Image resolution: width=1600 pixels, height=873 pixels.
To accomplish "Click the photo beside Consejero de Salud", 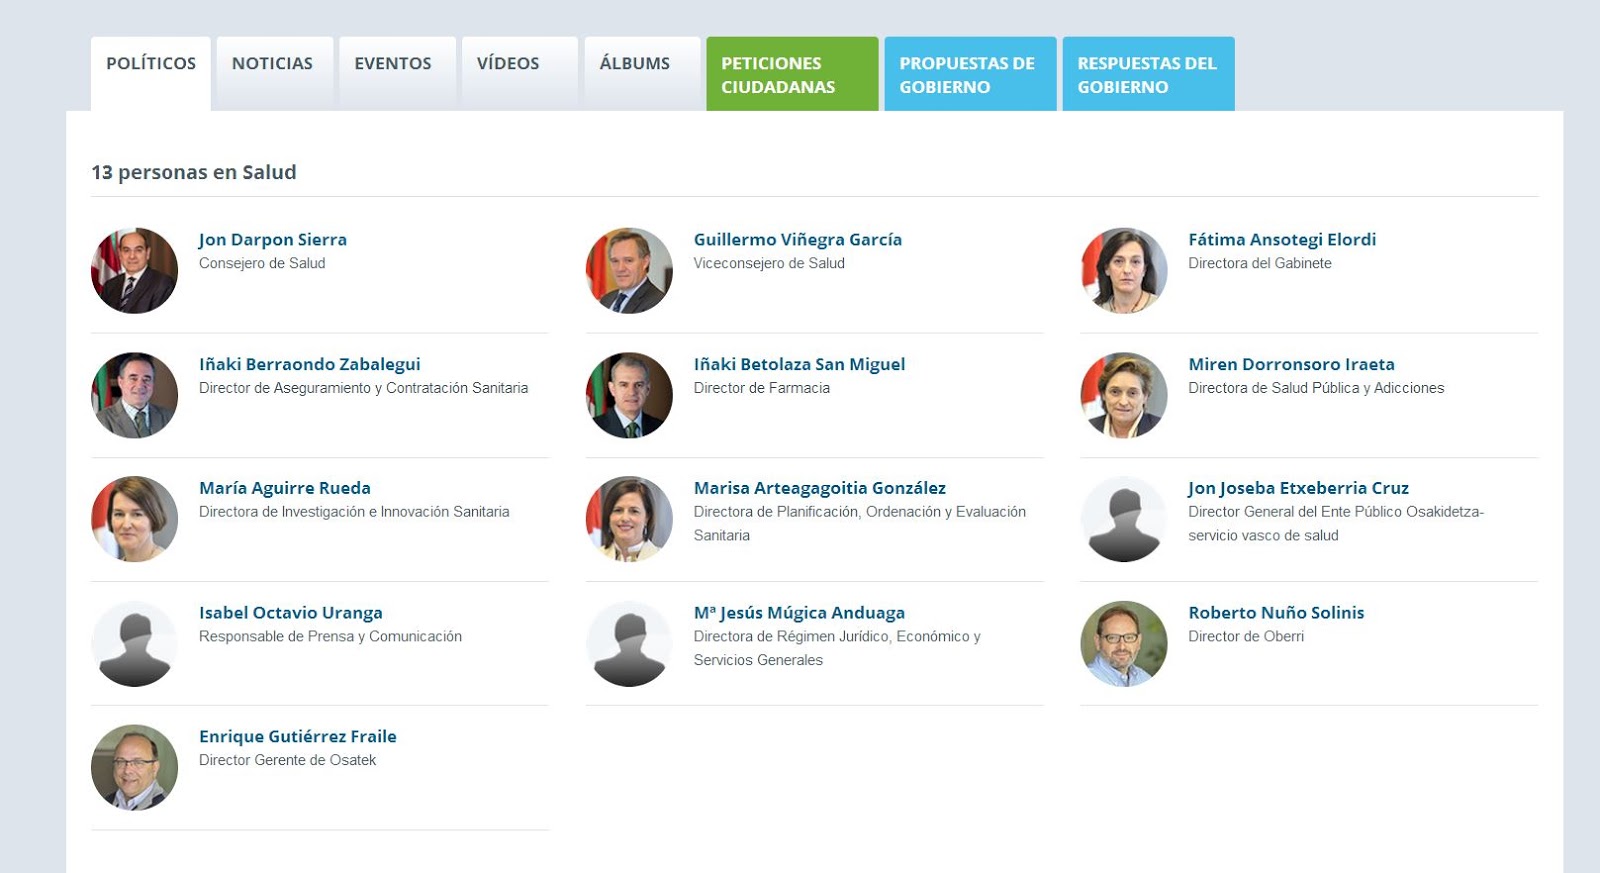I will coord(134,271).
